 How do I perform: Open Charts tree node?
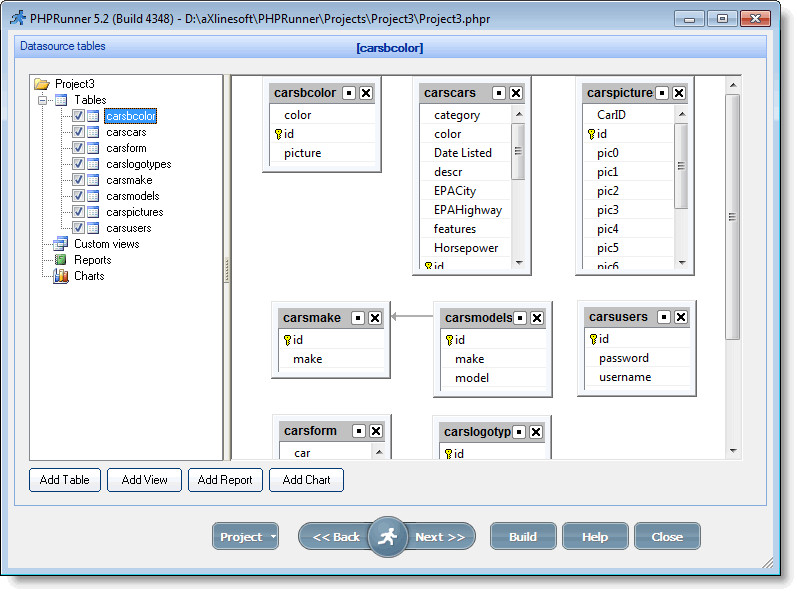89,276
